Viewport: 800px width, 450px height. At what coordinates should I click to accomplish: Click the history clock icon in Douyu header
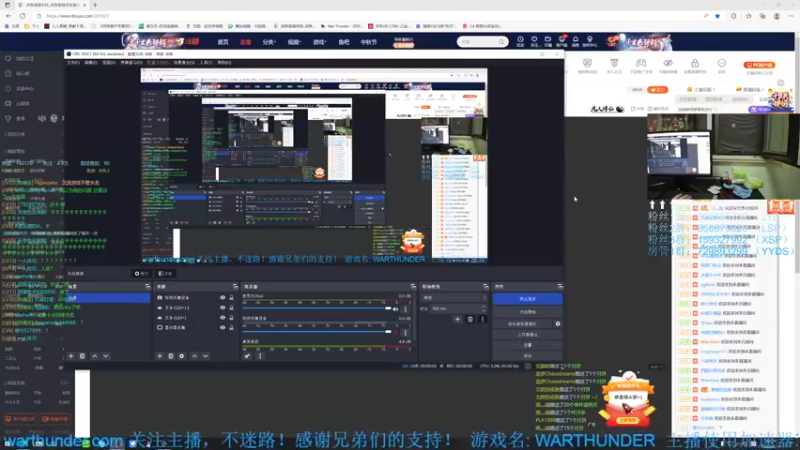pos(520,41)
